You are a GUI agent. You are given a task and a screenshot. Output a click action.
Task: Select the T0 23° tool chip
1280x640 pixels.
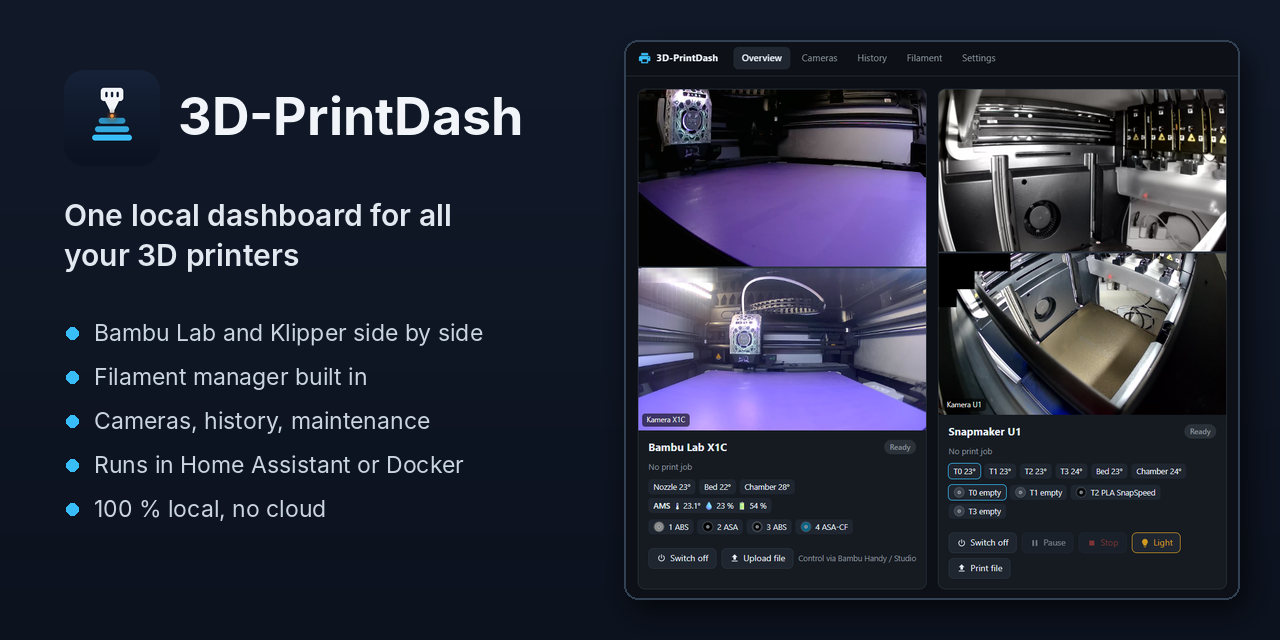[x=964, y=471]
